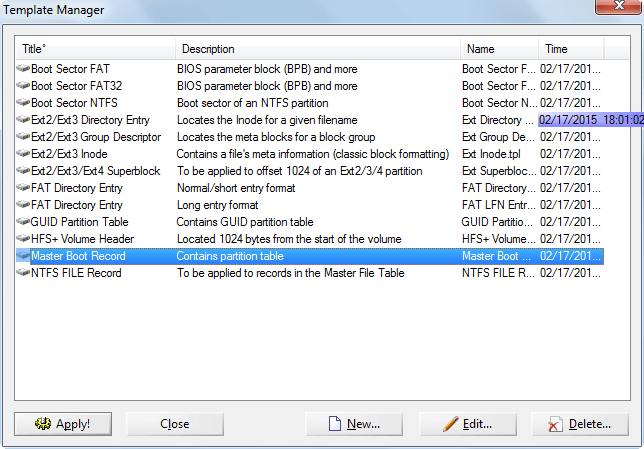Viewport: 644px width, 449px height.
Task: Sort list by the Description column header
Action: point(318,48)
